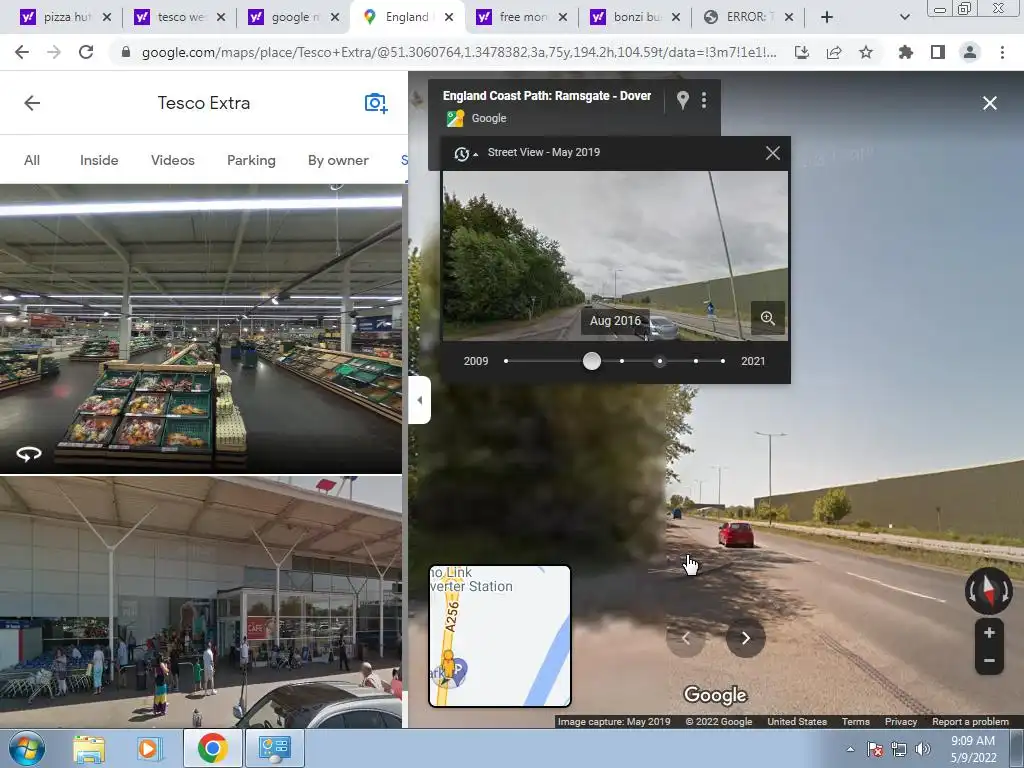Image resolution: width=1024 pixels, height=768 pixels.
Task: Click browser back arrow
Action: pyautogui.click(x=22, y=52)
